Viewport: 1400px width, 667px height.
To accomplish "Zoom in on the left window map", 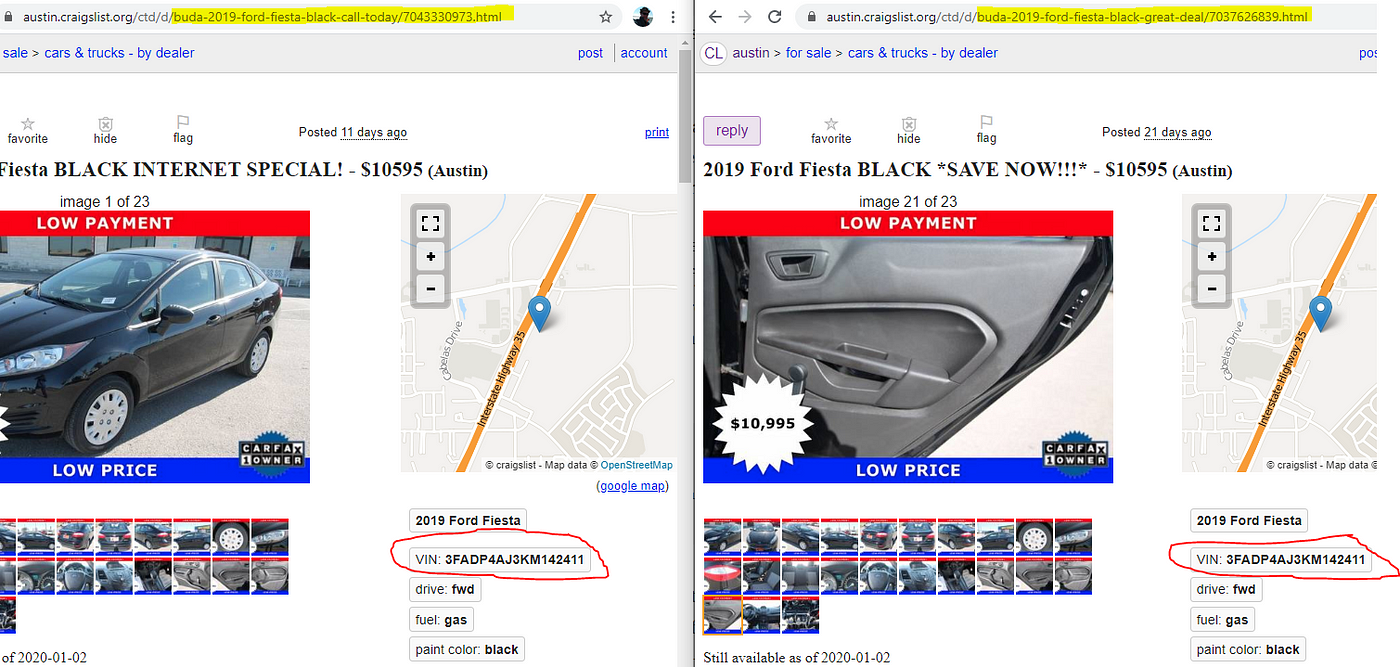I will click(x=430, y=257).
